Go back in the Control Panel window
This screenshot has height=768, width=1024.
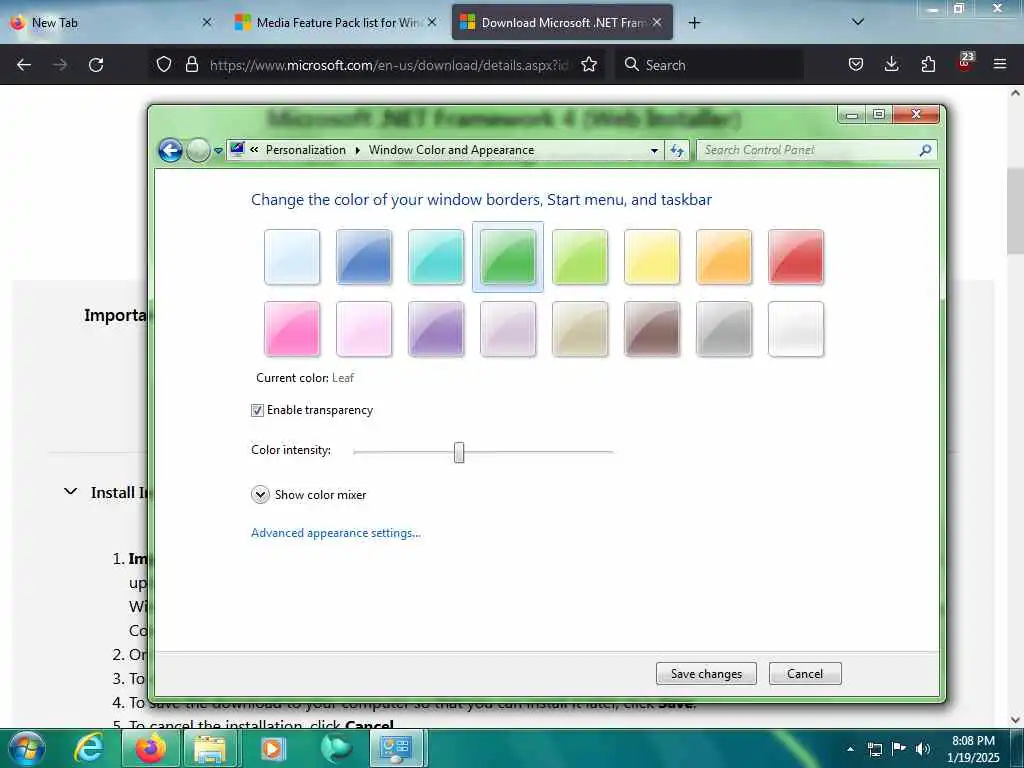(x=170, y=150)
